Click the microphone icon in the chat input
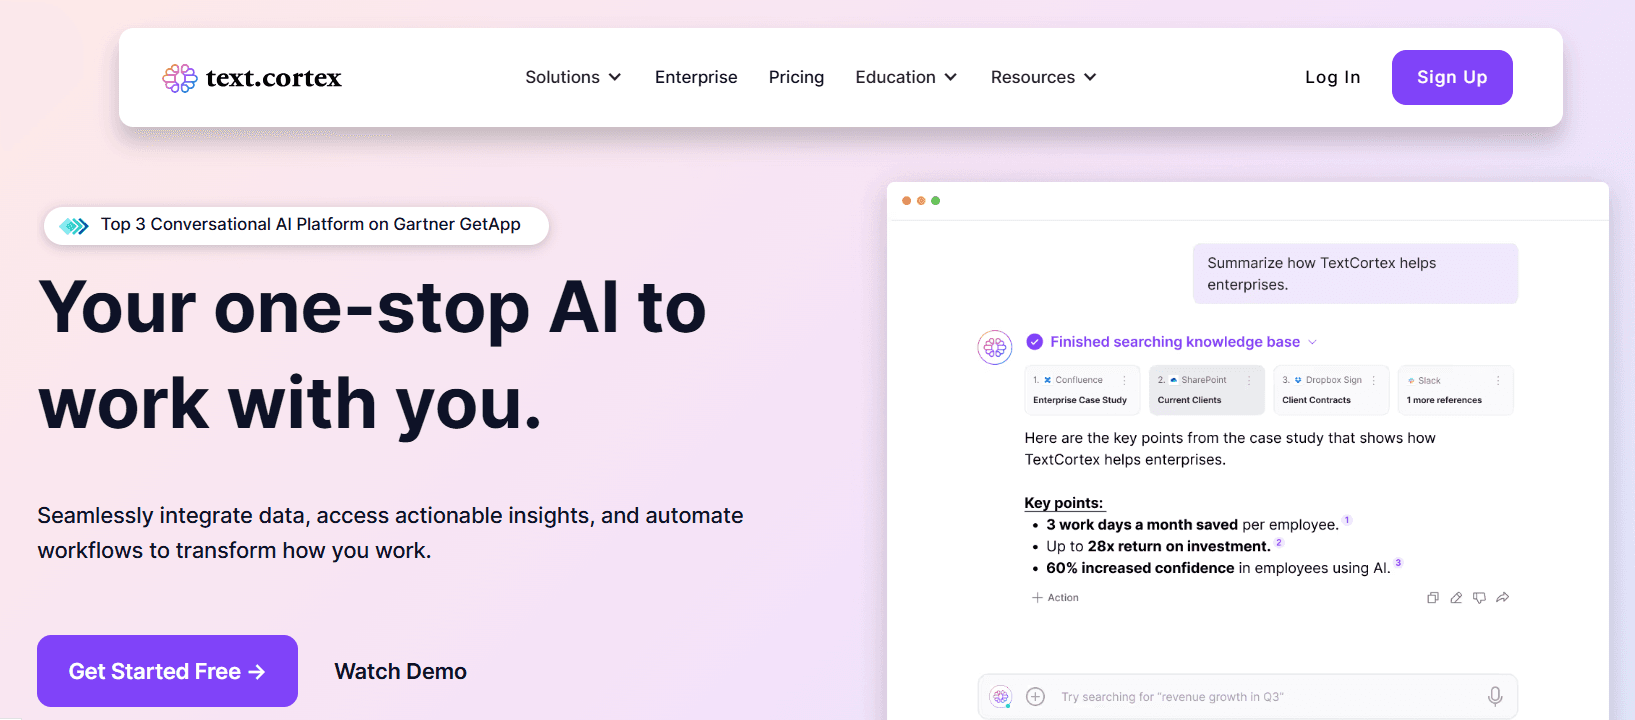The width and height of the screenshot is (1635, 720). pos(1495,696)
